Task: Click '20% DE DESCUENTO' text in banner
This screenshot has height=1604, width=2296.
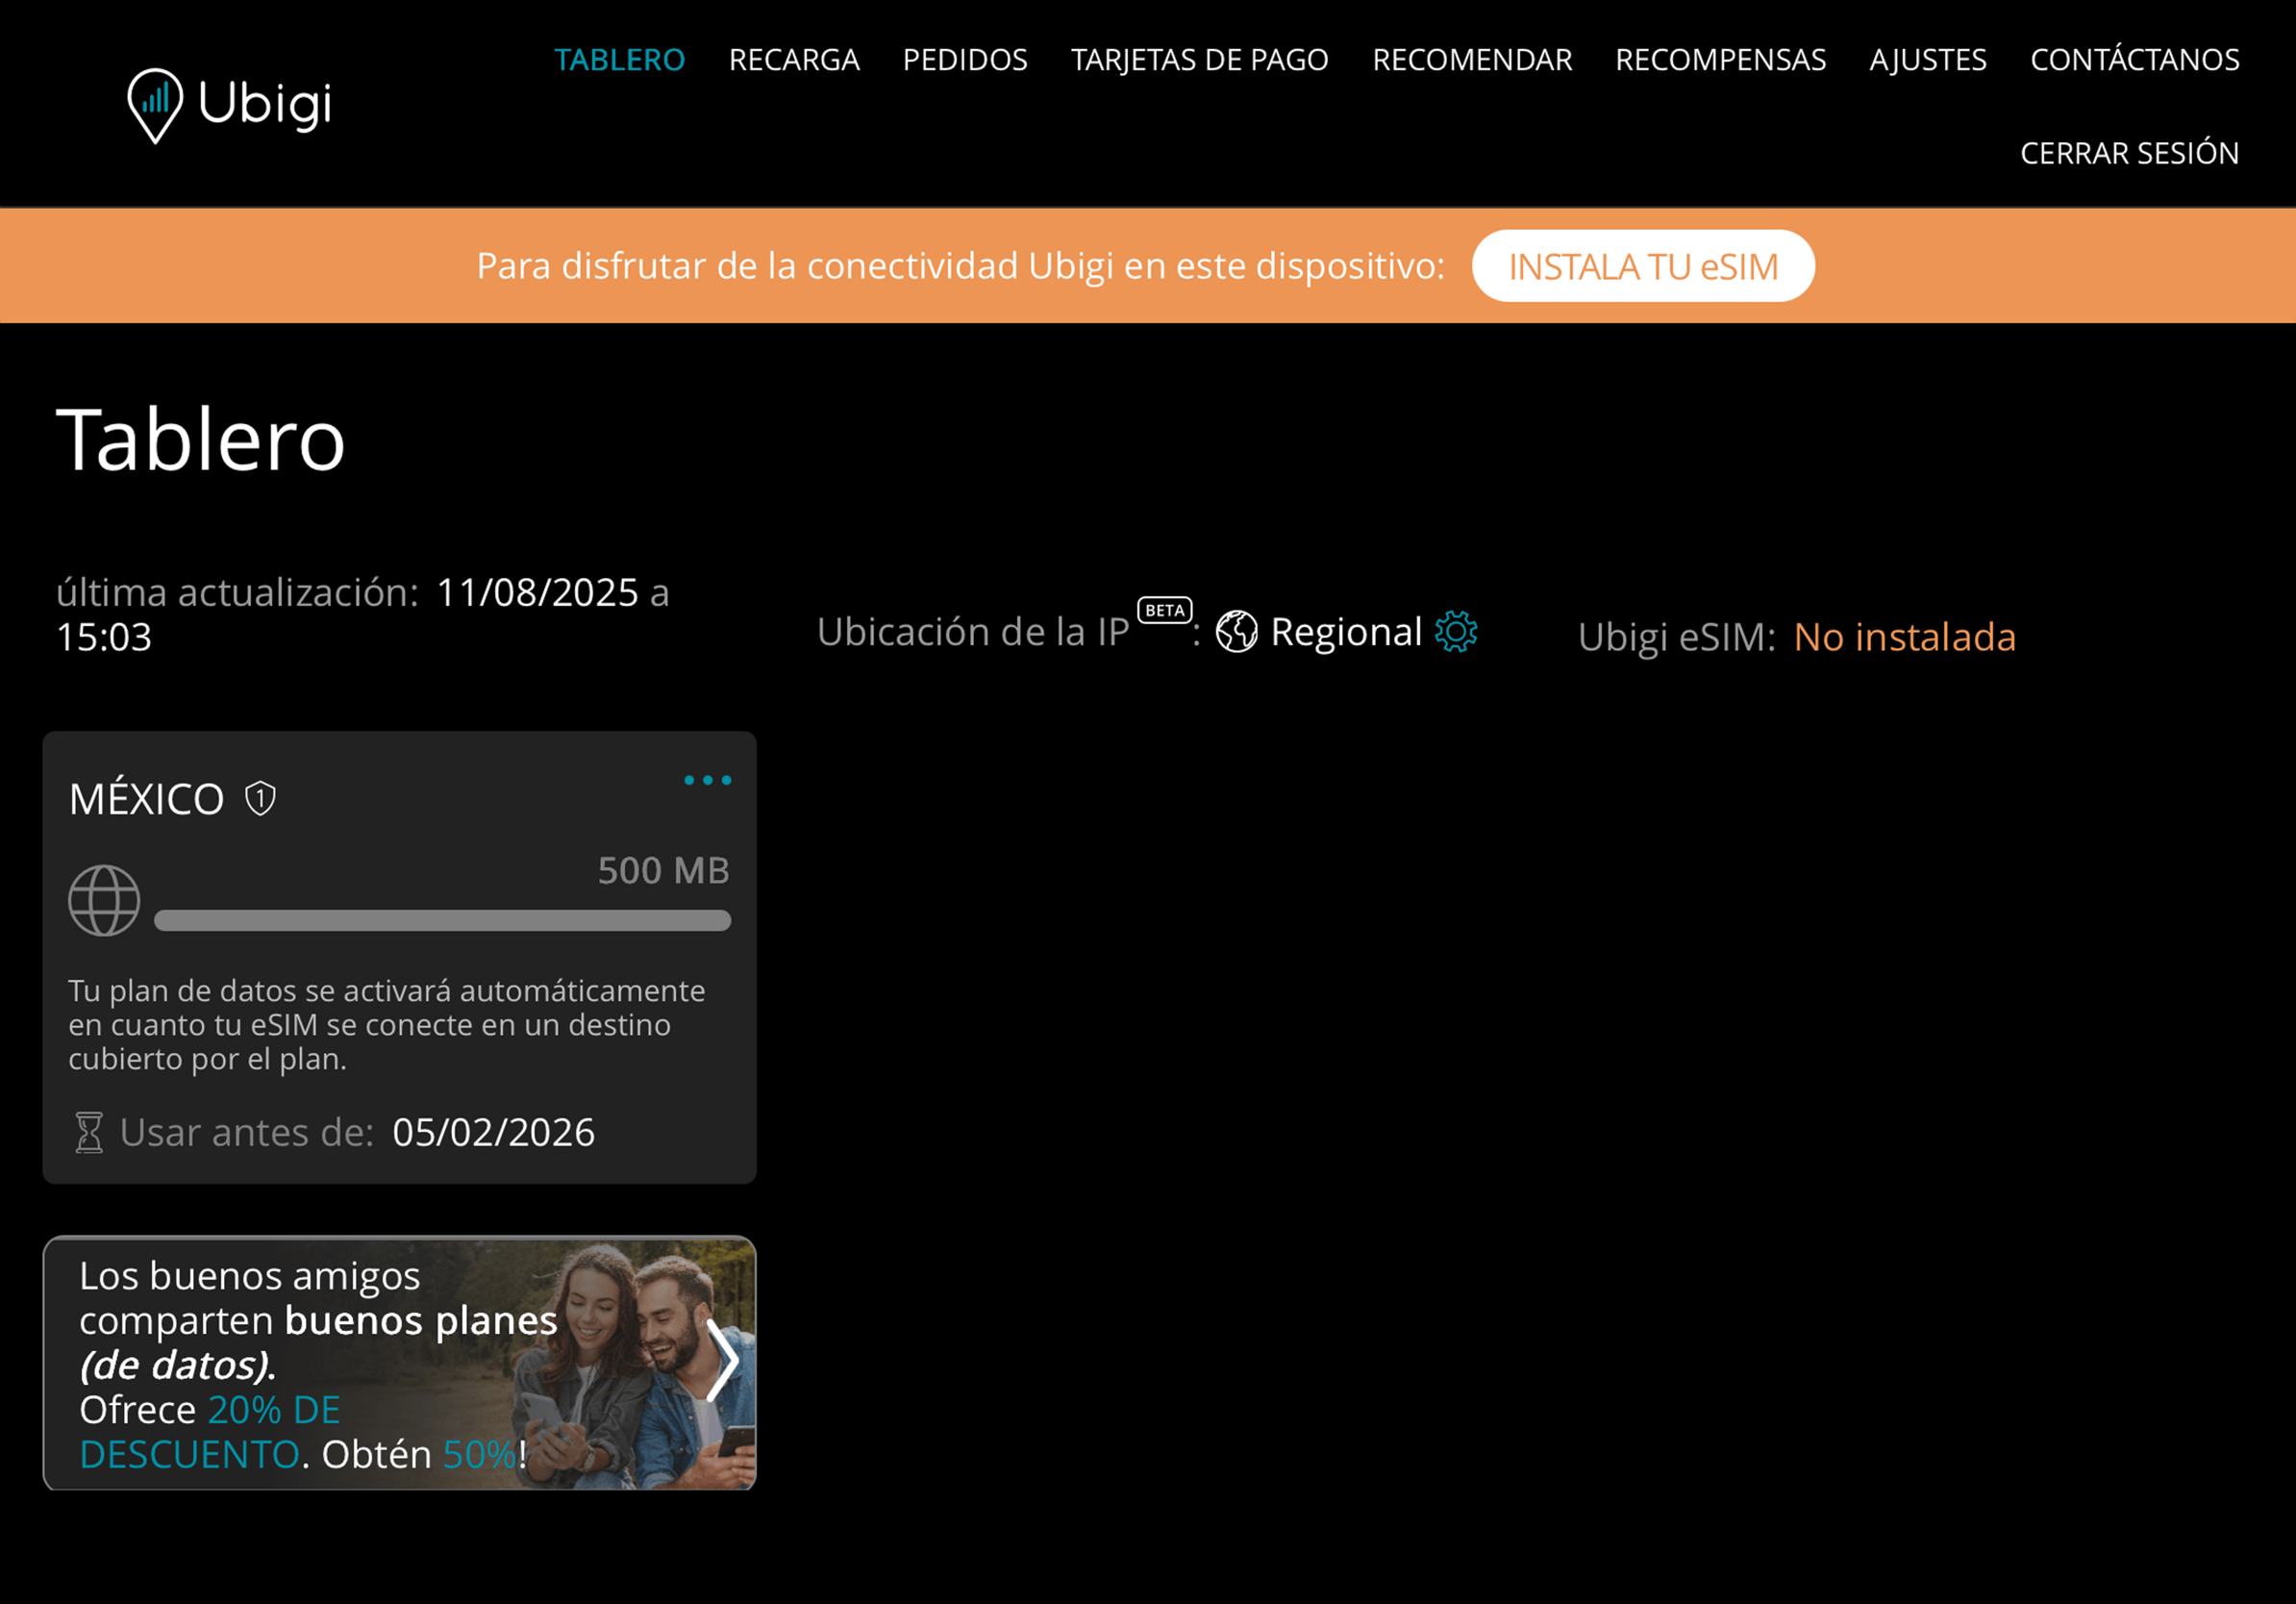Action: (210, 1432)
